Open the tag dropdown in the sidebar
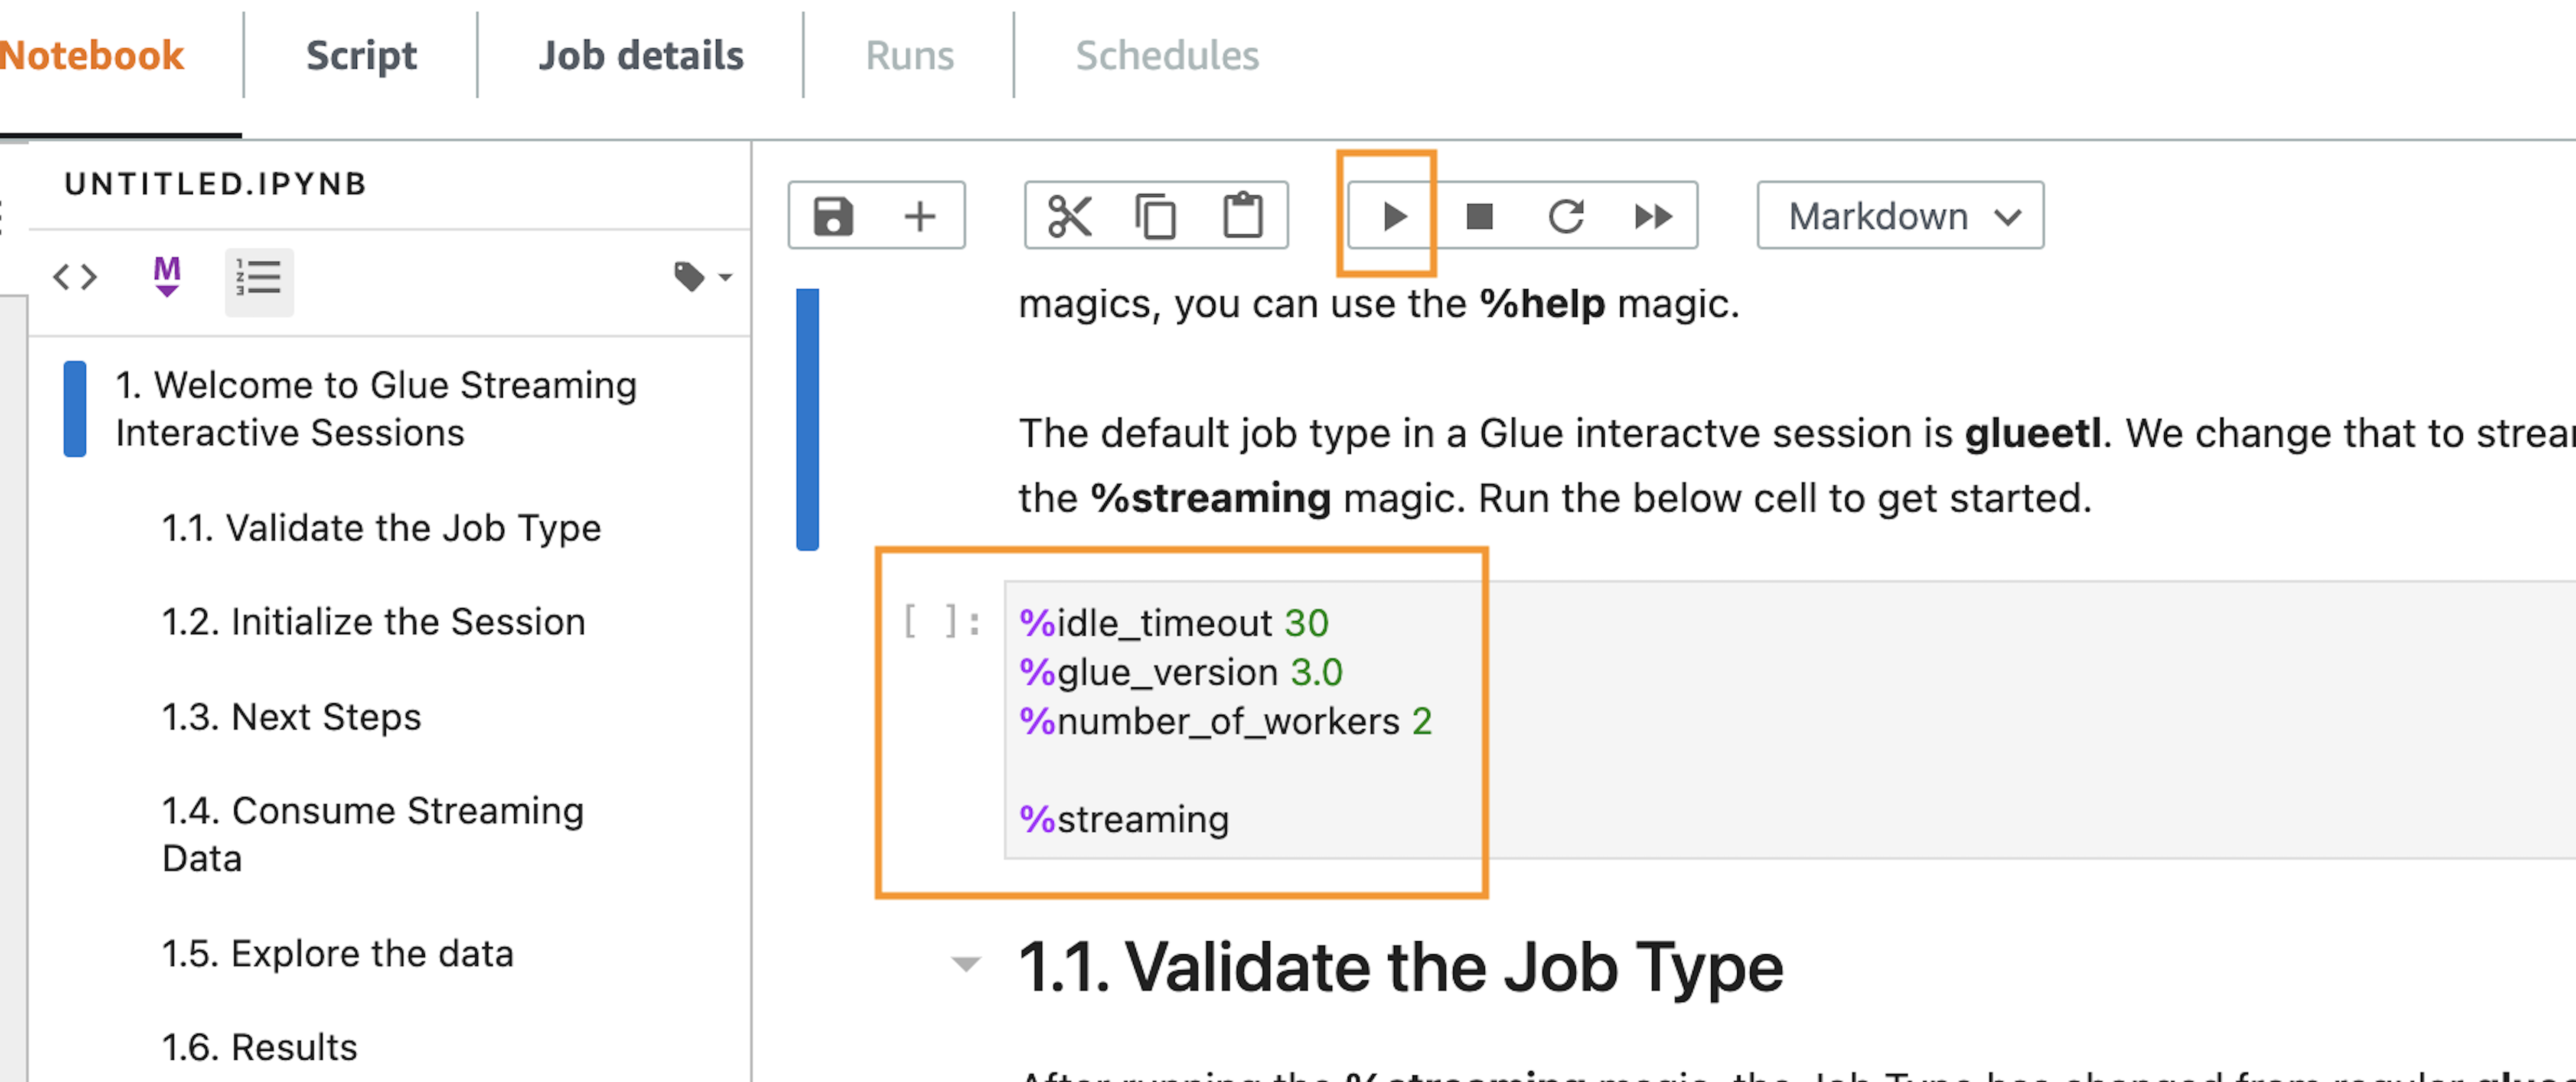2576x1082 pixels. pyautogui.click(x=703, y=277)
